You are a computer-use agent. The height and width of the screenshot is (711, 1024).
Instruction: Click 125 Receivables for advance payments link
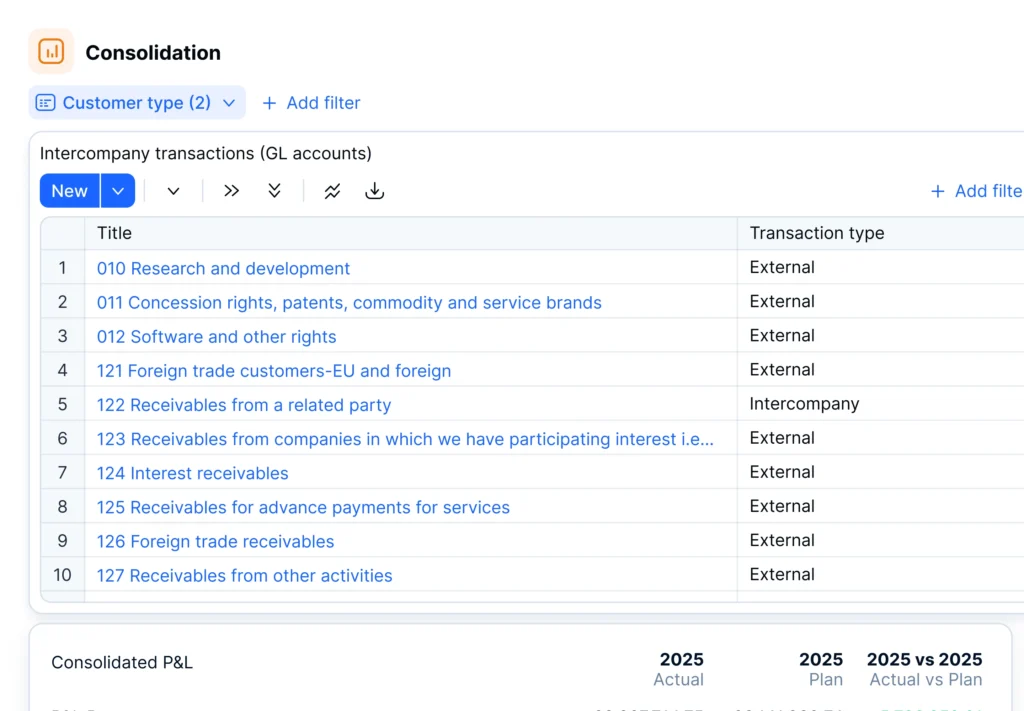click(302, 507)
